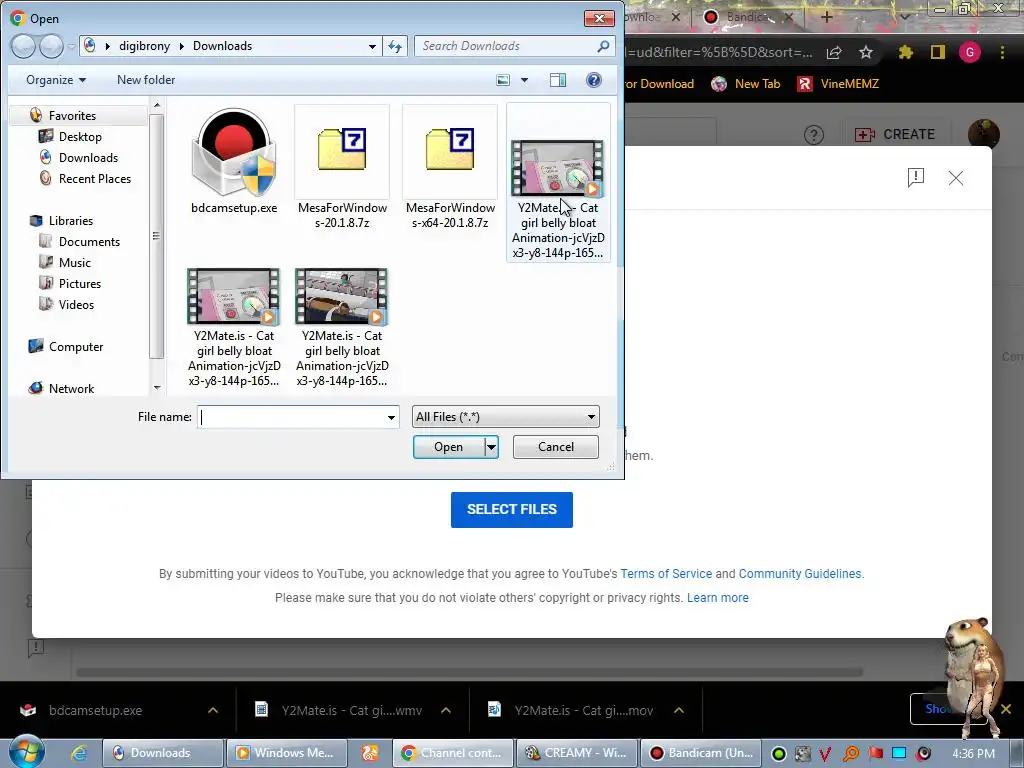Screen dimensions: 1024x768
Task: Open Chrome three-dot menu
Action: coord(1002,52)
